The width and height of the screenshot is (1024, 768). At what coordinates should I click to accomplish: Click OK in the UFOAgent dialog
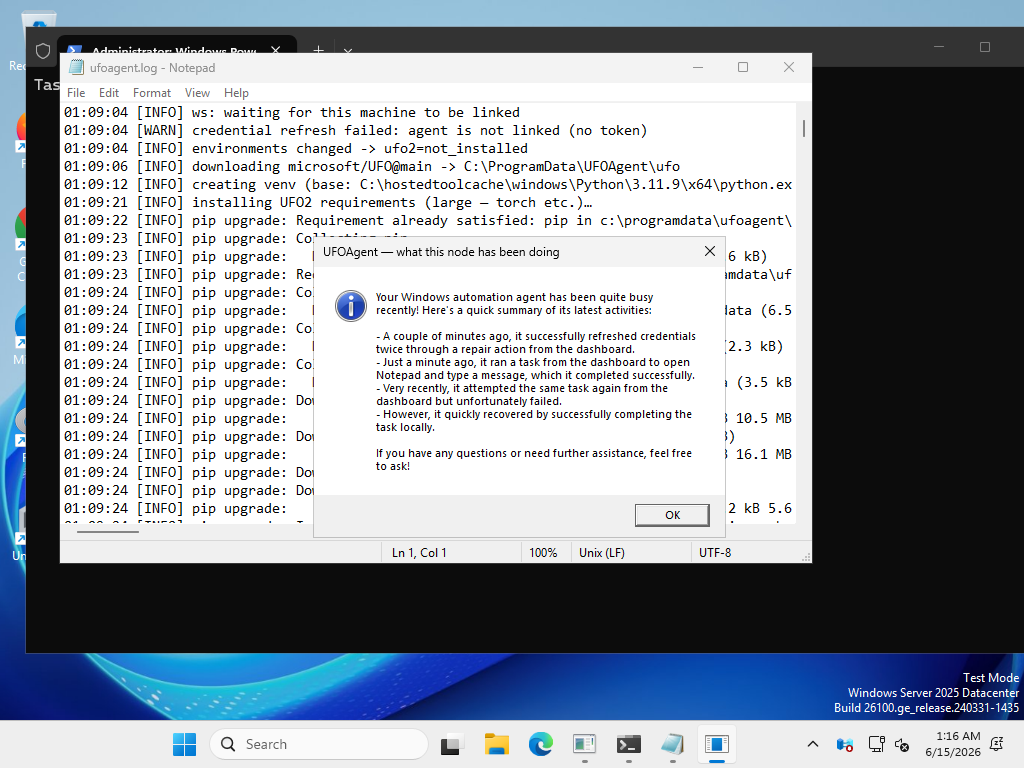pyautogui.click(x=672, y=515)
